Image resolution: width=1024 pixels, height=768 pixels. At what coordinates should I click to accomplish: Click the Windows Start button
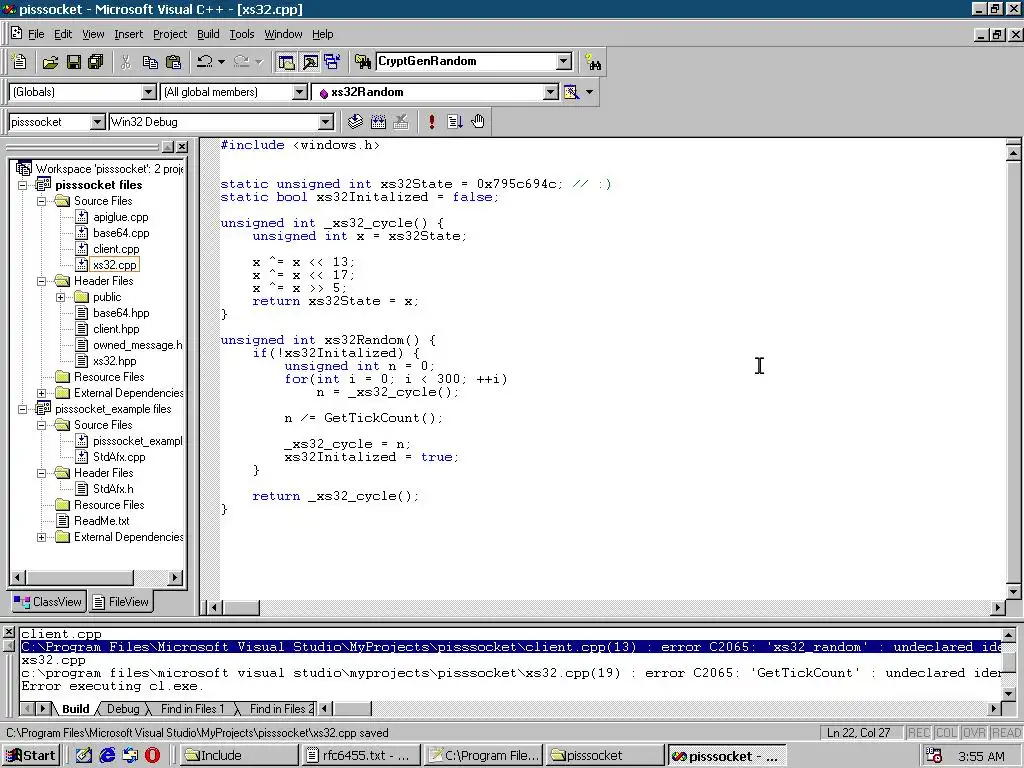click(31, 756)
